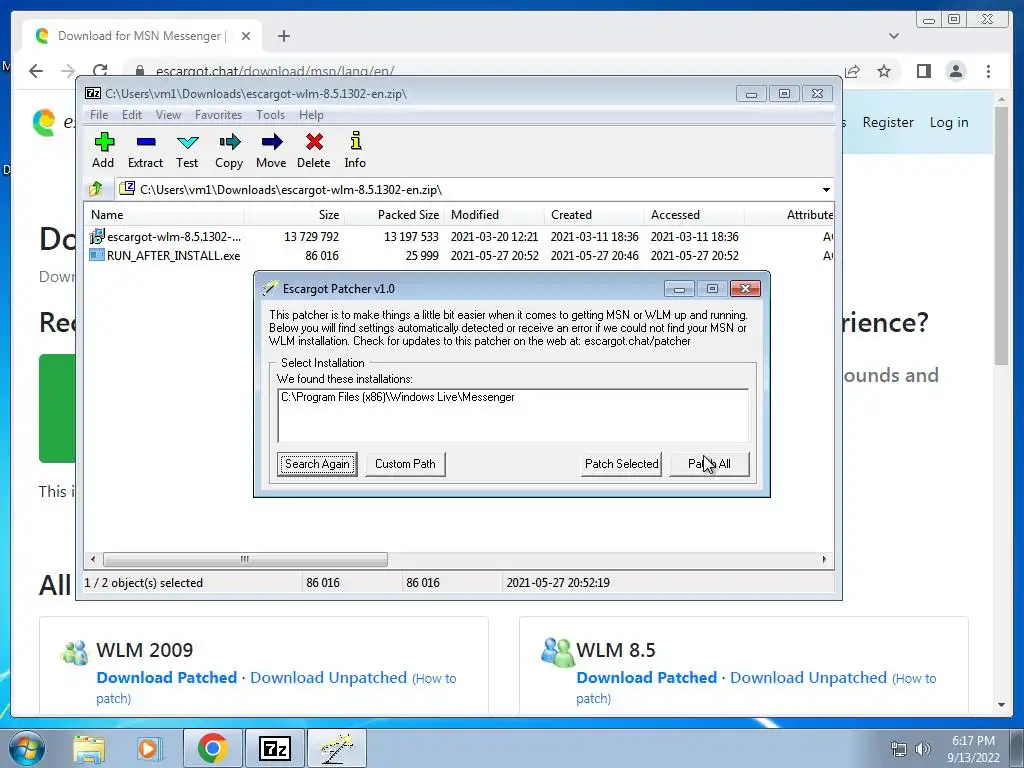Open the Favorites menu in 7-Zip
This screenshot has width=1024, height=768.
(218, 115)
